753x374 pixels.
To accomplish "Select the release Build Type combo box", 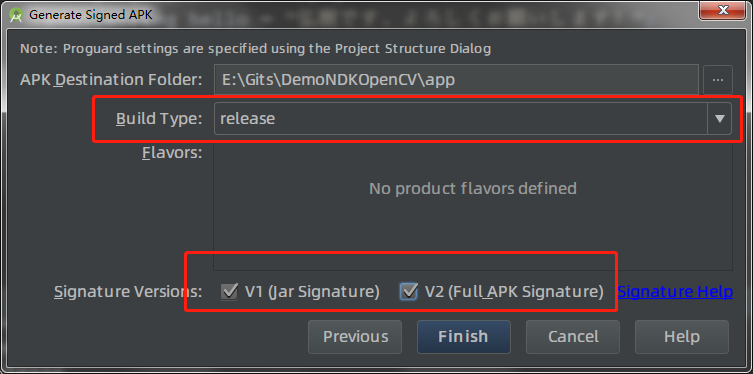I will (x=473, y=118).
